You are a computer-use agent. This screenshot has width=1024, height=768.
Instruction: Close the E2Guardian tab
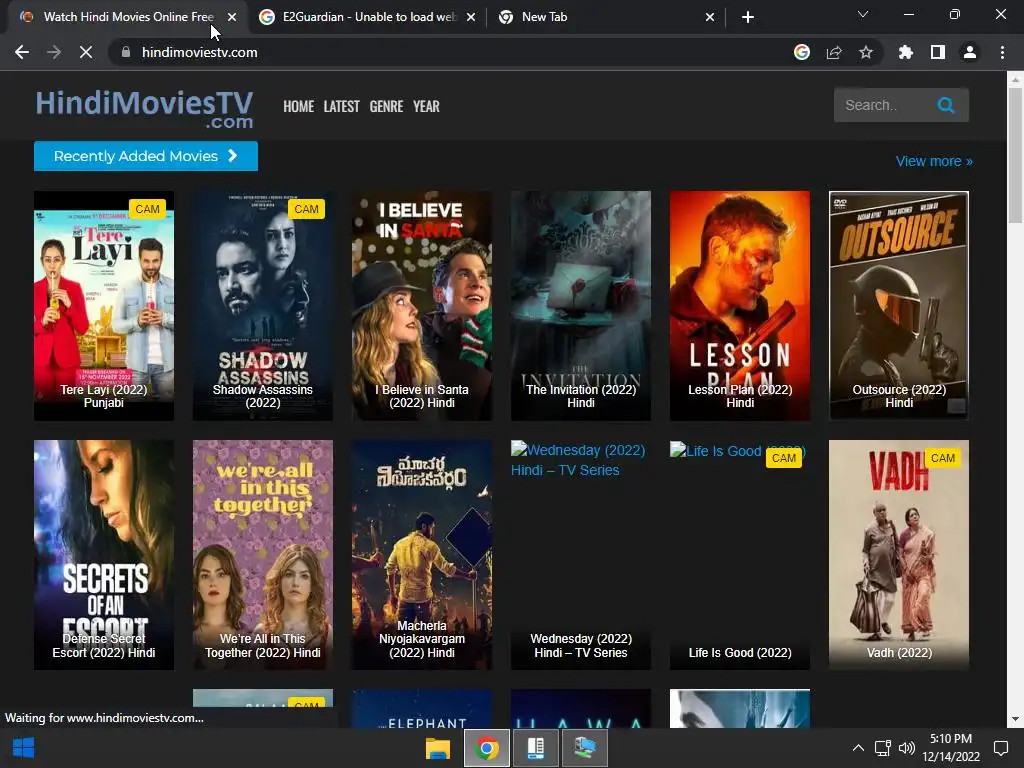tap(471, 18)
